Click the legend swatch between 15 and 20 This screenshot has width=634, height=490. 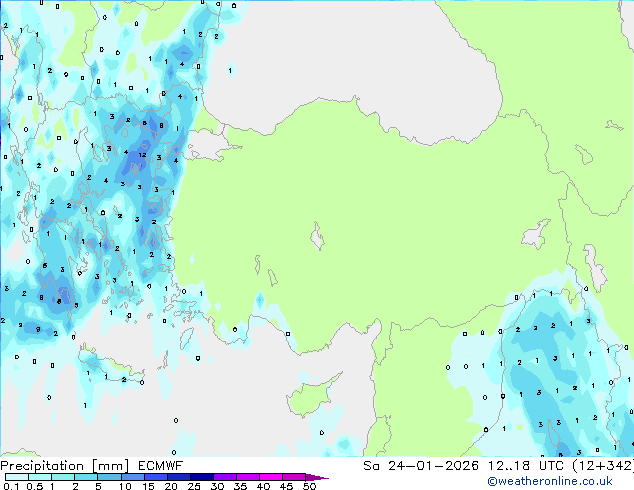(156, 477)
